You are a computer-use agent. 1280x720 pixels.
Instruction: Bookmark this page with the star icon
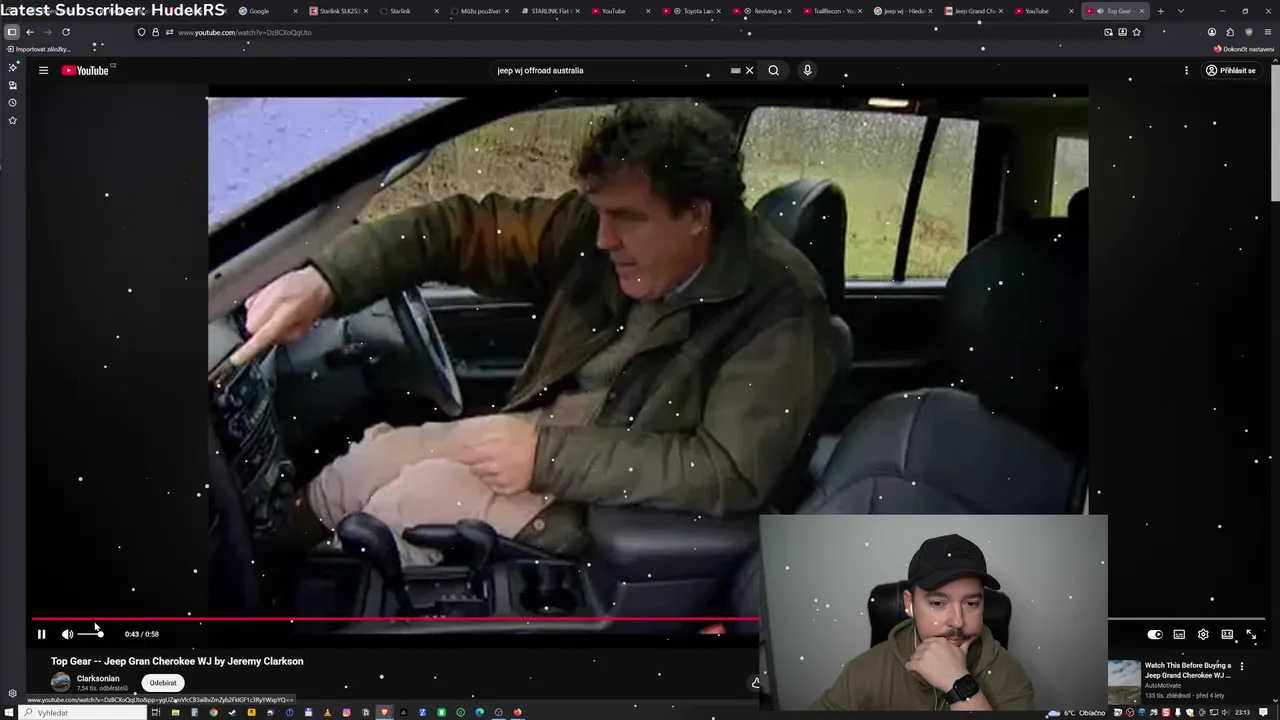pyautogui.click(x=1136, y=32)
